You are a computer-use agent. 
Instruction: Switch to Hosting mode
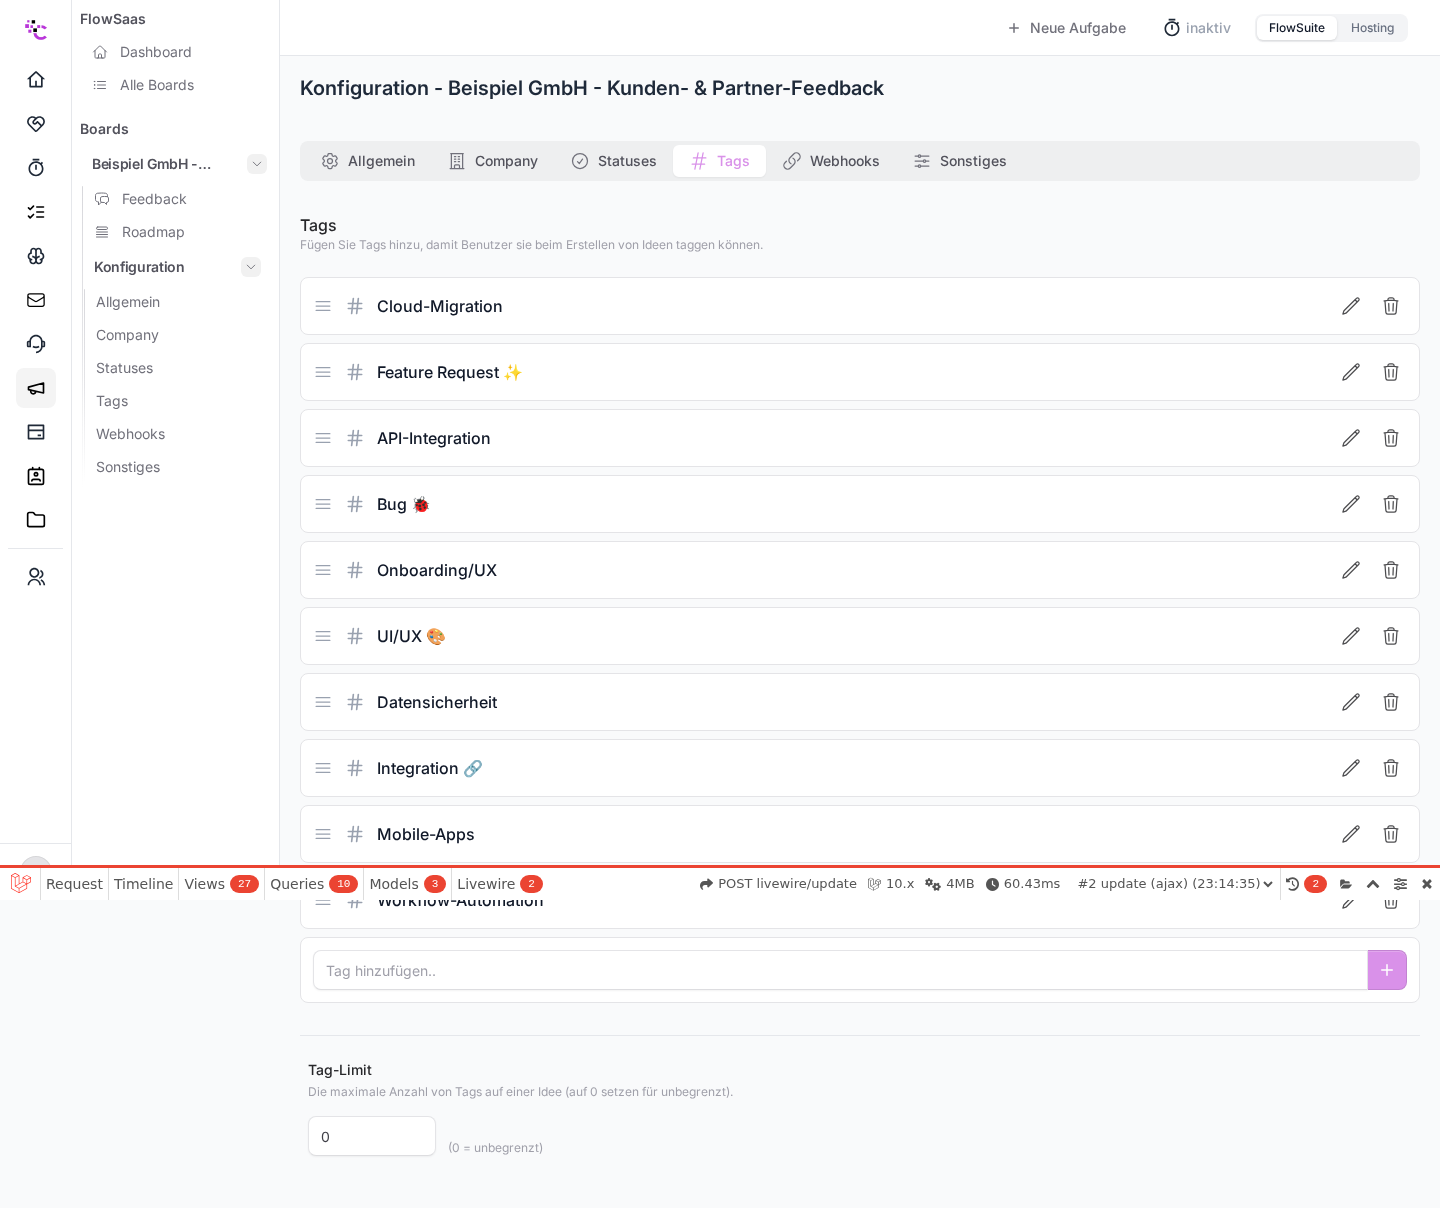[x=1372, y=28]
